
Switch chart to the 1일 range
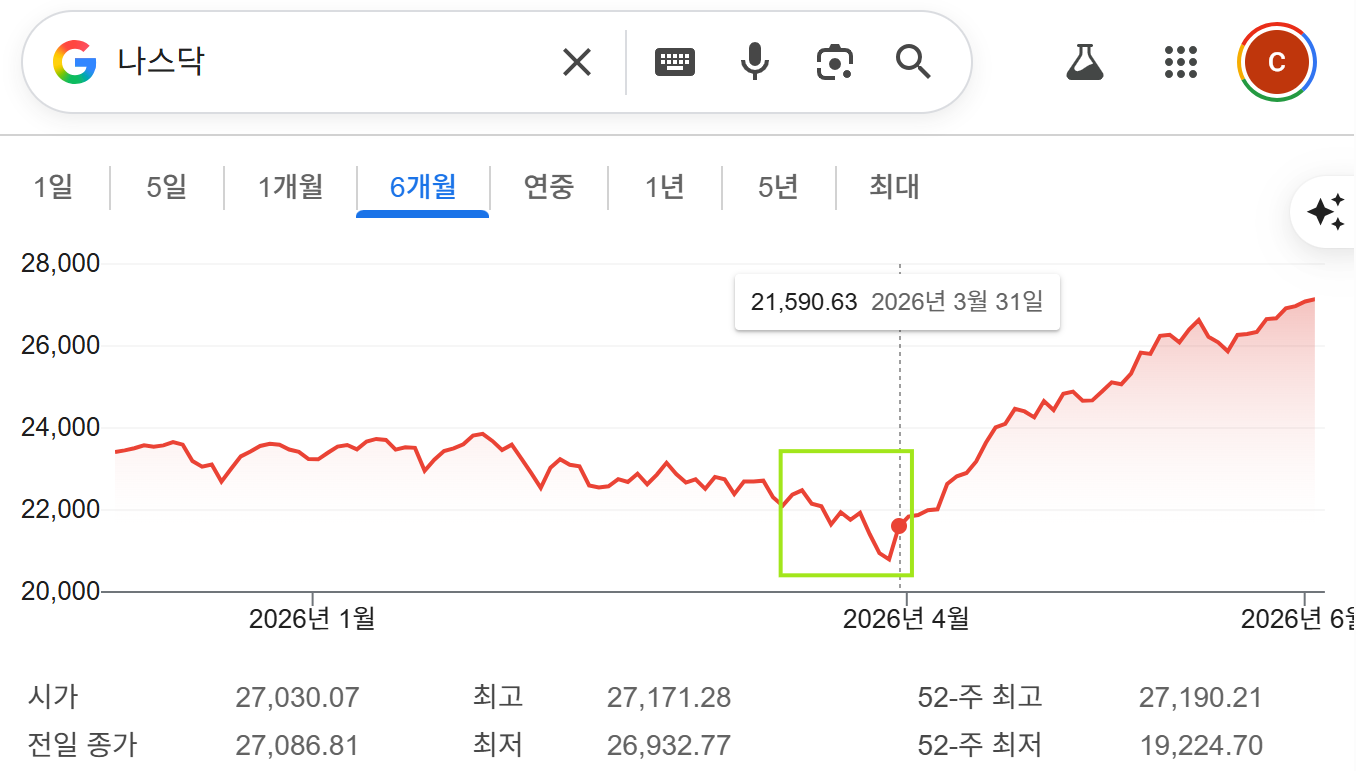(x=53, y=187)
